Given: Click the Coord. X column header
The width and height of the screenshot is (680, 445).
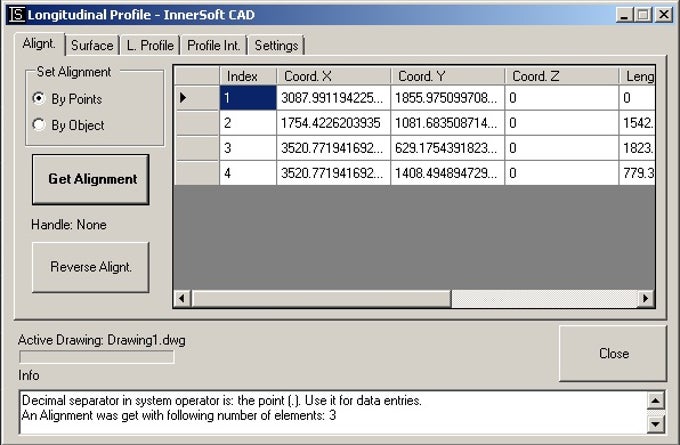Looking at the screenshot, I should [x=333, y=76].
